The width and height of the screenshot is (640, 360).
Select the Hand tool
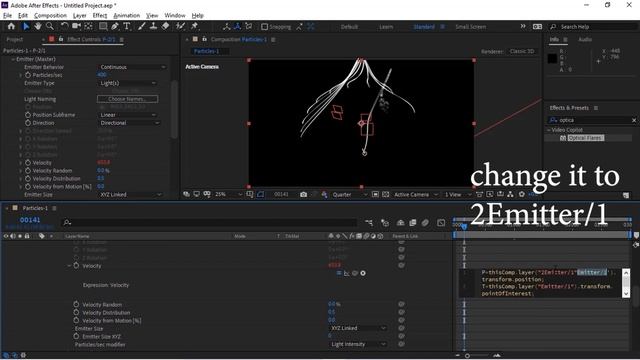(38, 27)
